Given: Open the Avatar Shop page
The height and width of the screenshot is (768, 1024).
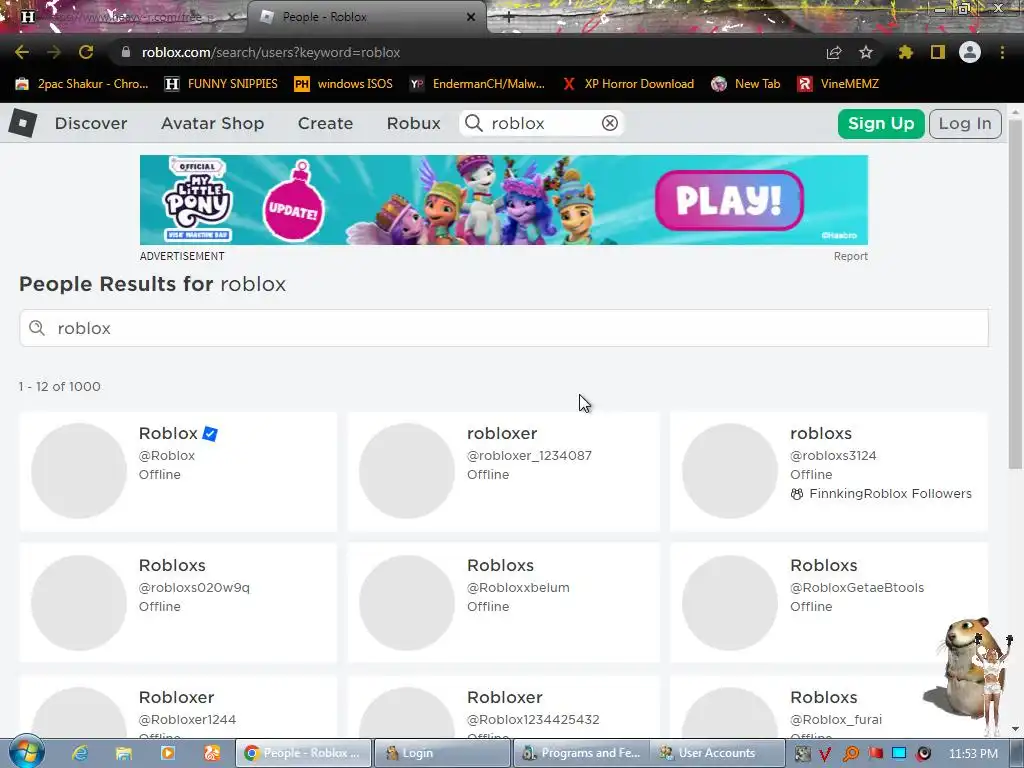Looking at the screenshot, I should (212, 123).
